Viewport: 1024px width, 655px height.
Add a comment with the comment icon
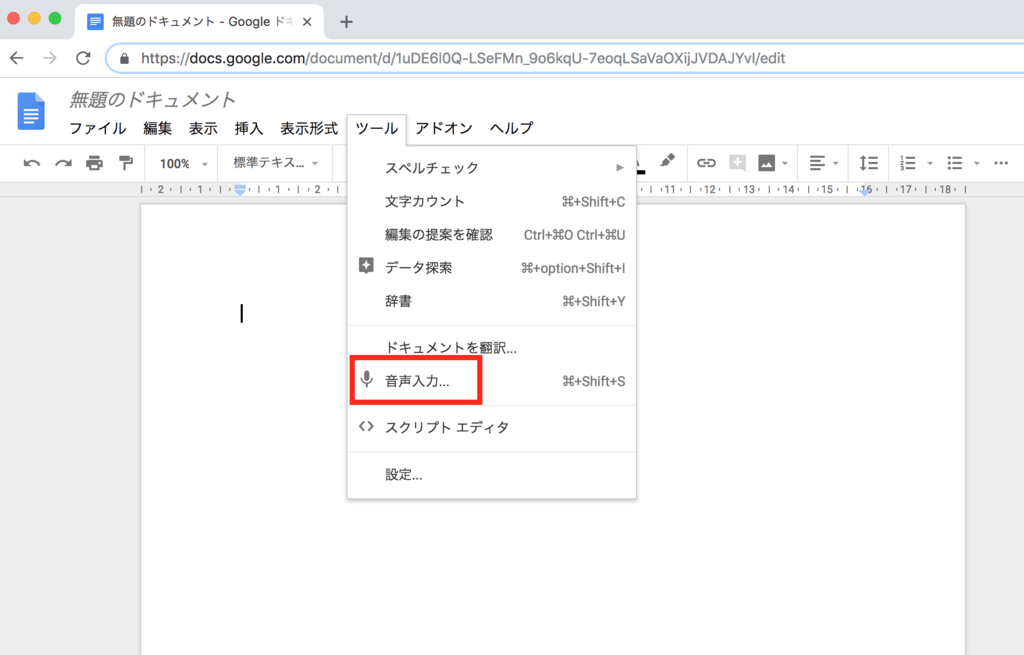click(737, 163)
